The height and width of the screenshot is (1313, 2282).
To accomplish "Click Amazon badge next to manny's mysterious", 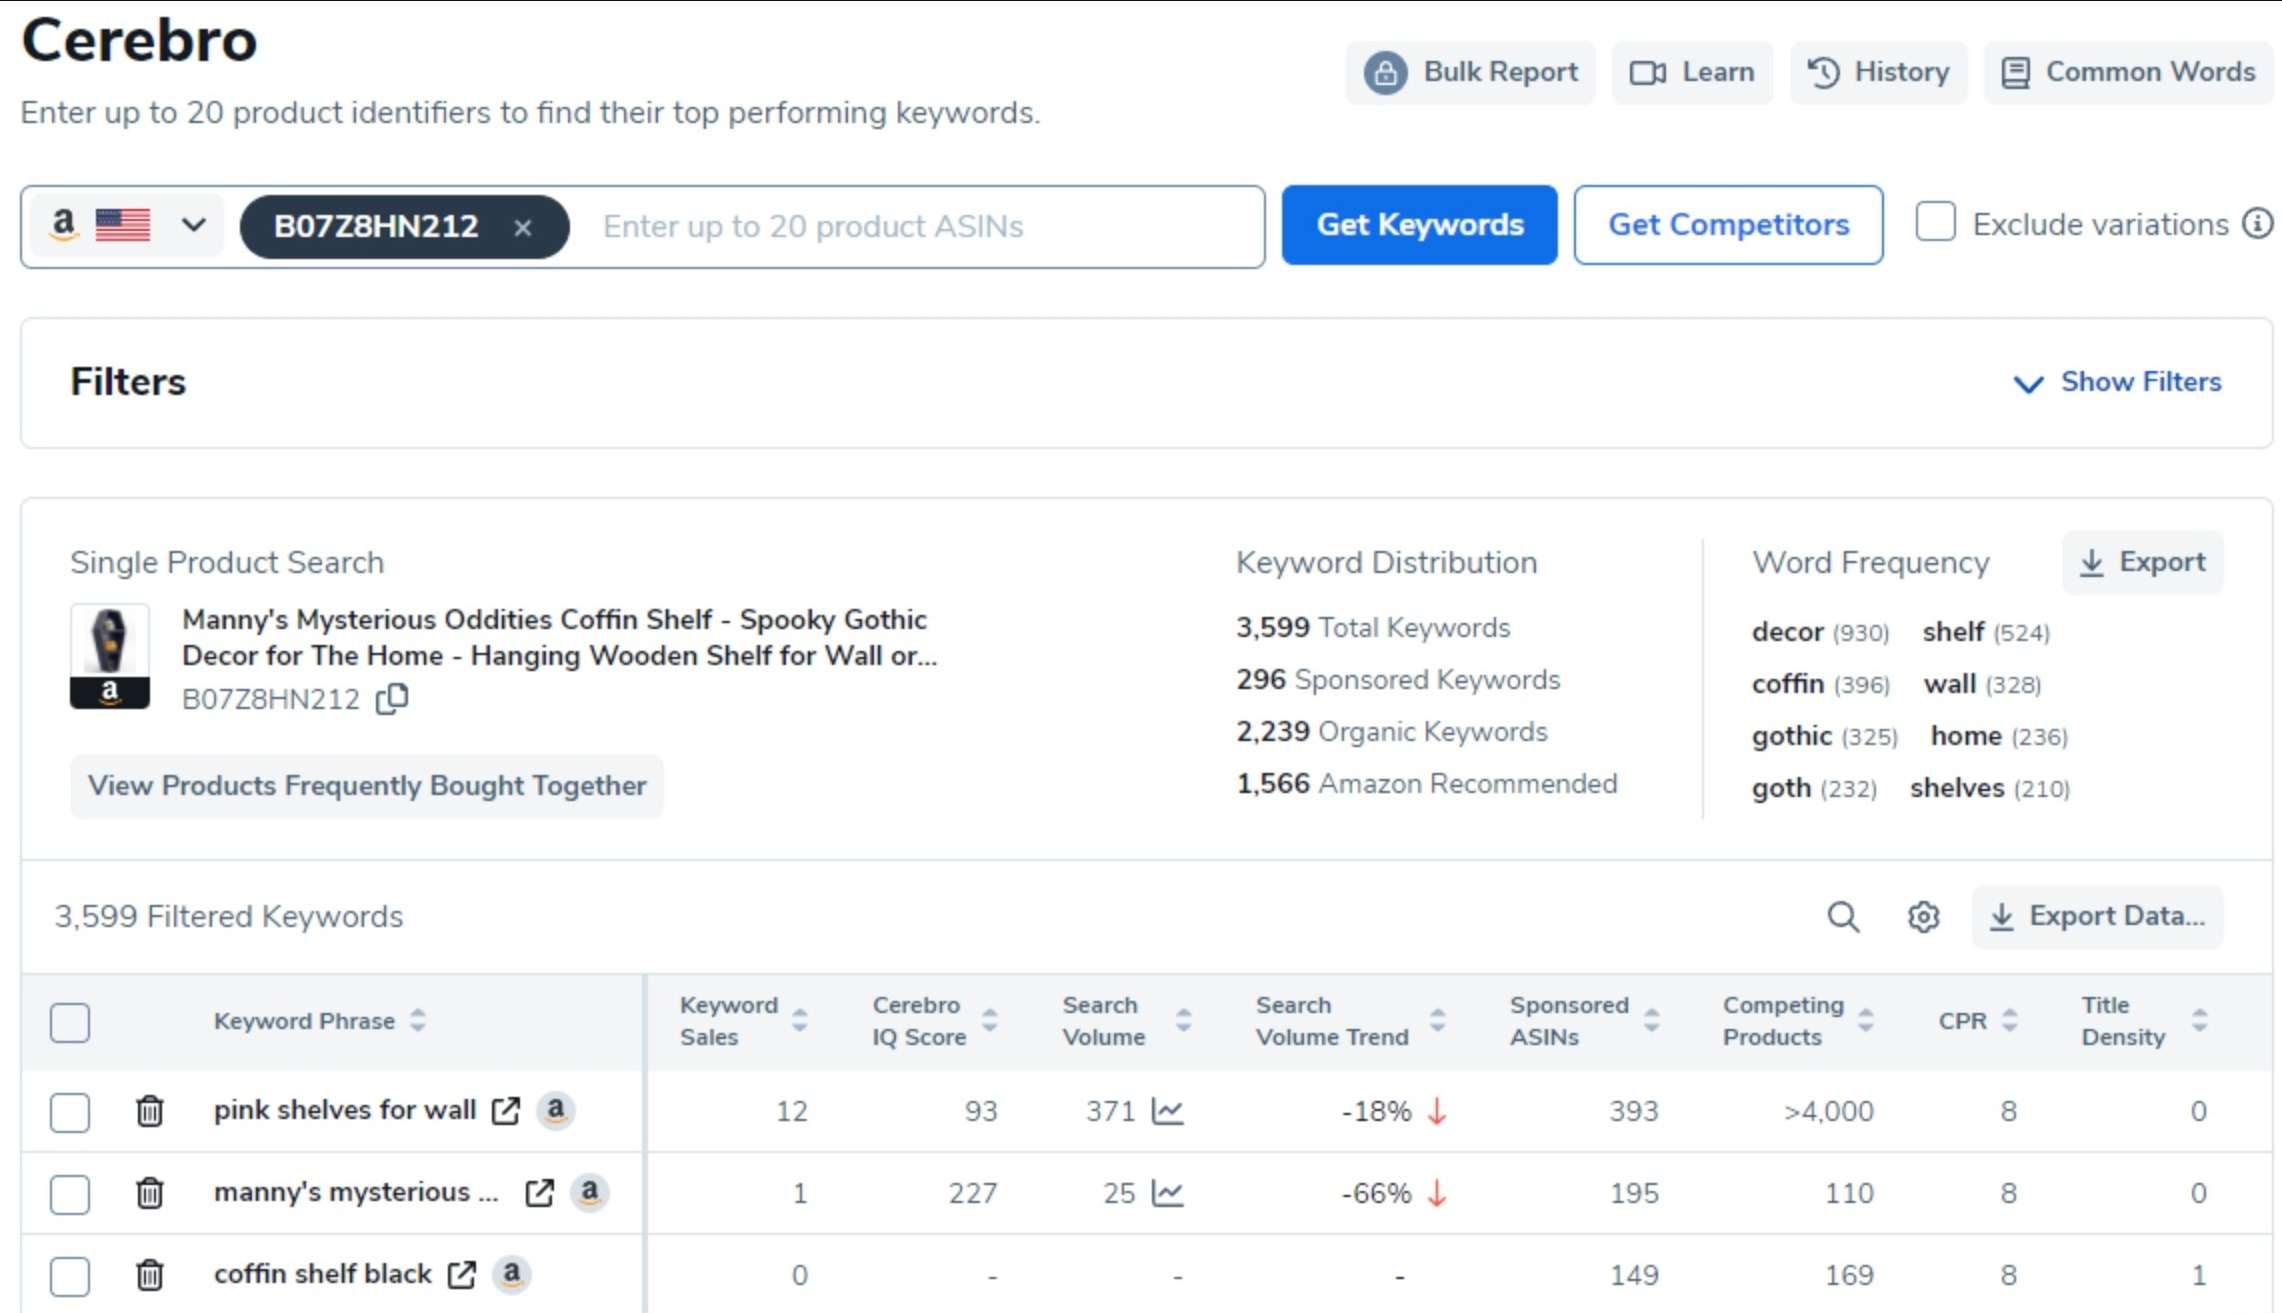I will click(590, 1192).
